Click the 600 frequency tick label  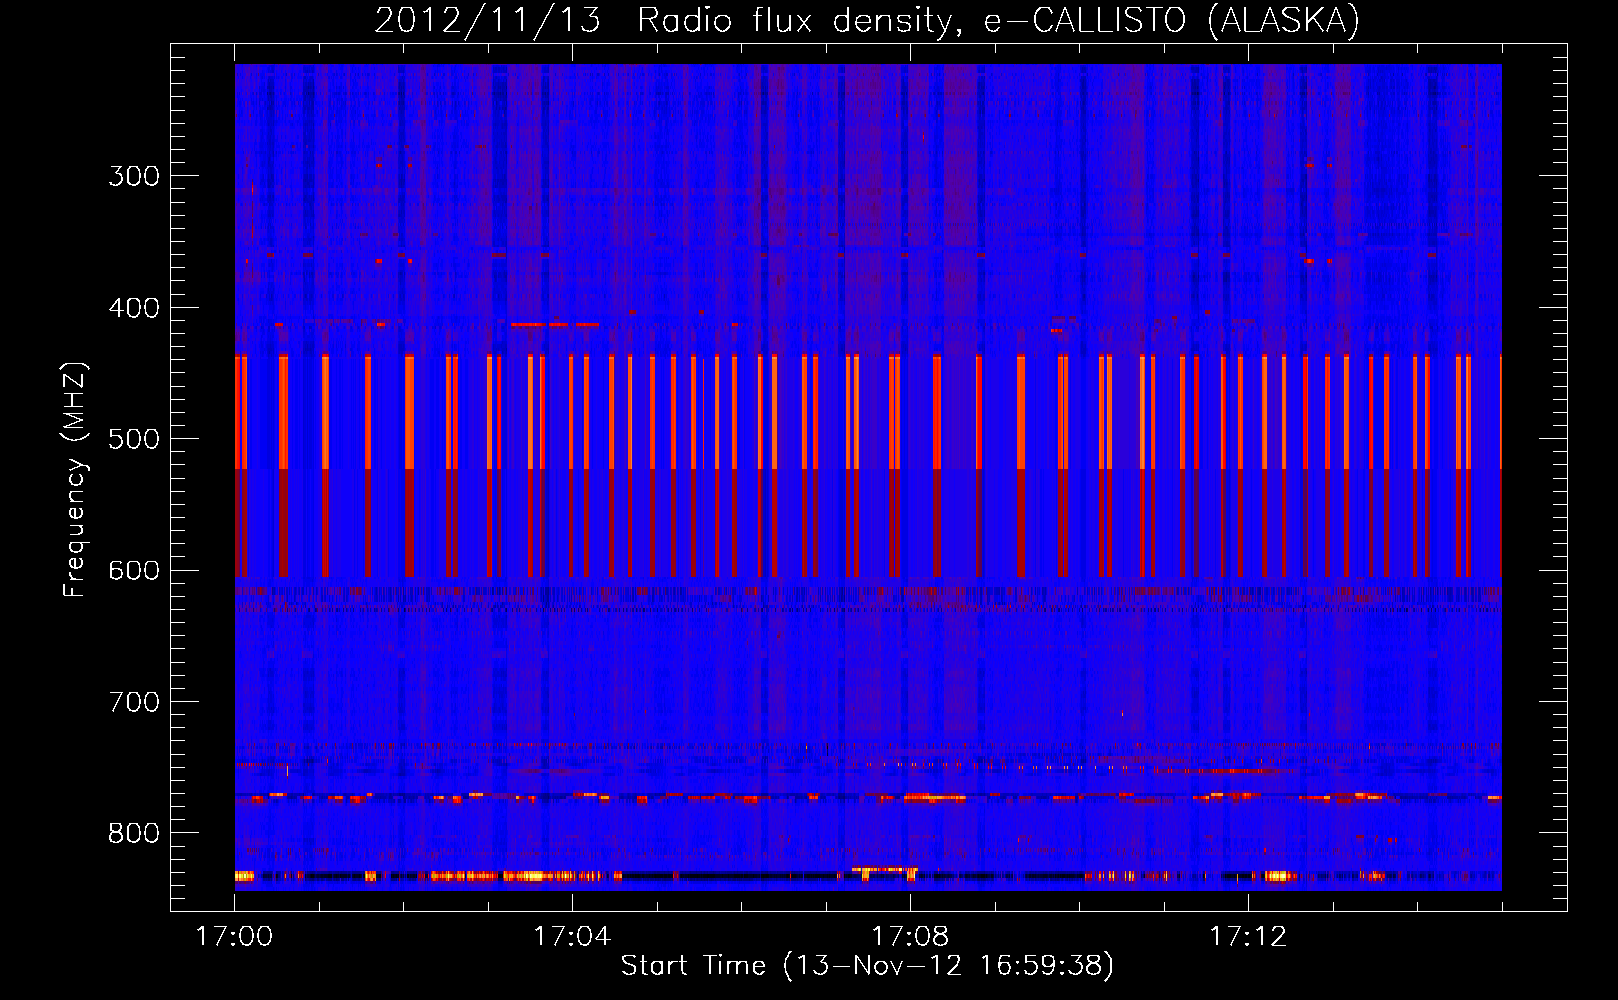(134, 571)
